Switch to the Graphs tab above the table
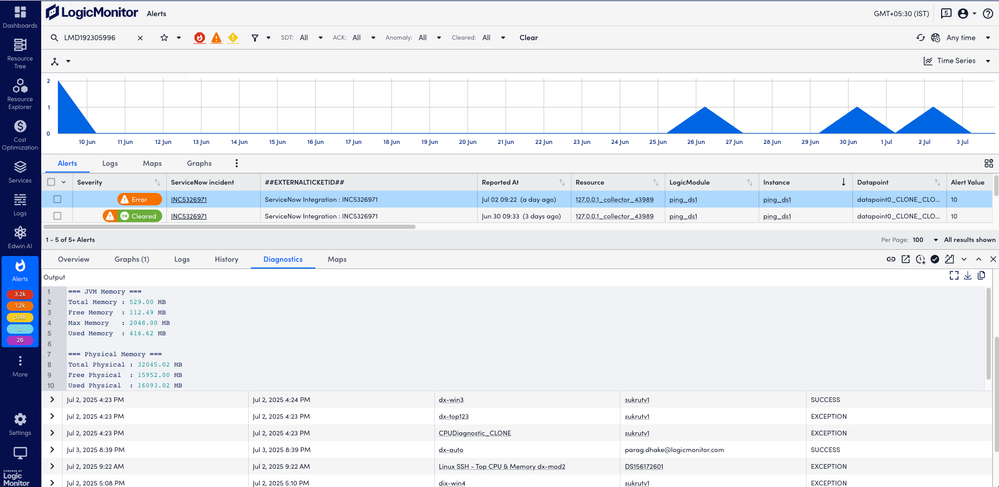 point(199,163)
